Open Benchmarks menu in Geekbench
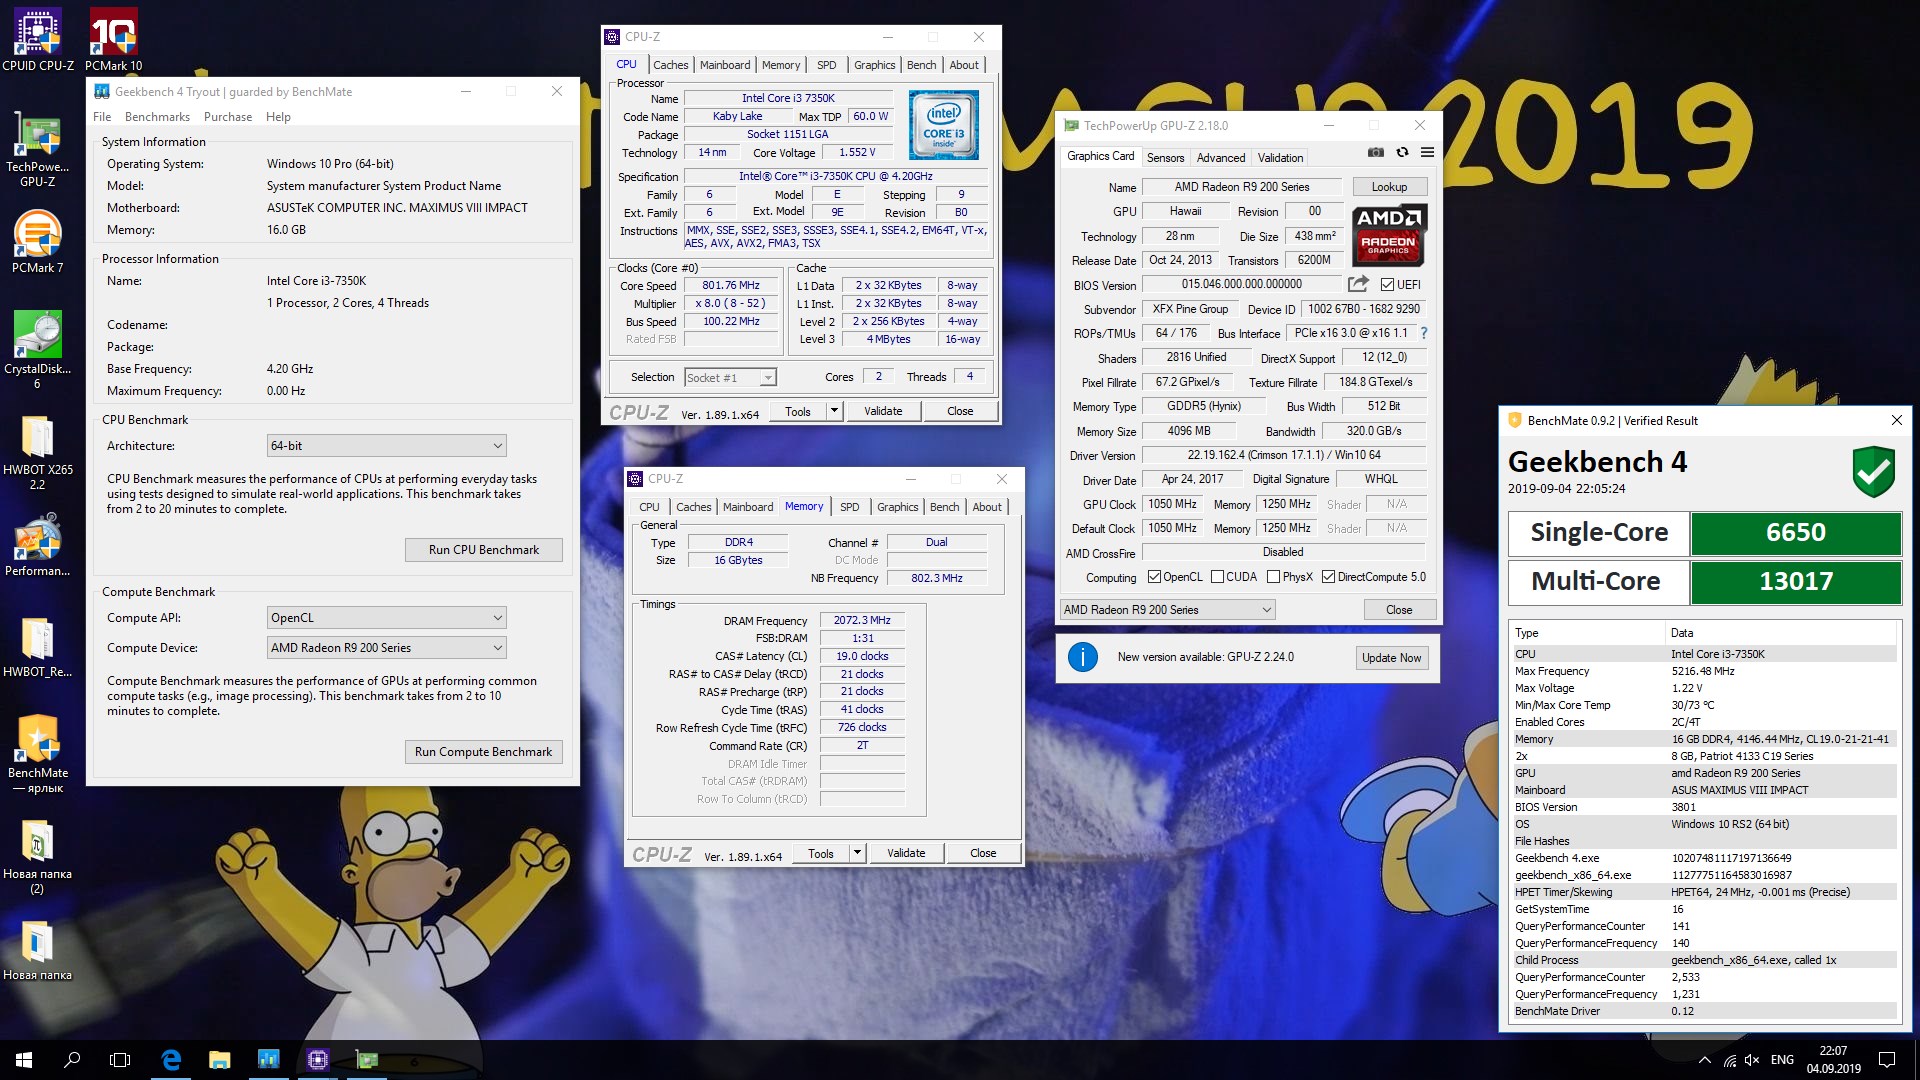1920x1080 pixels. 157,117
